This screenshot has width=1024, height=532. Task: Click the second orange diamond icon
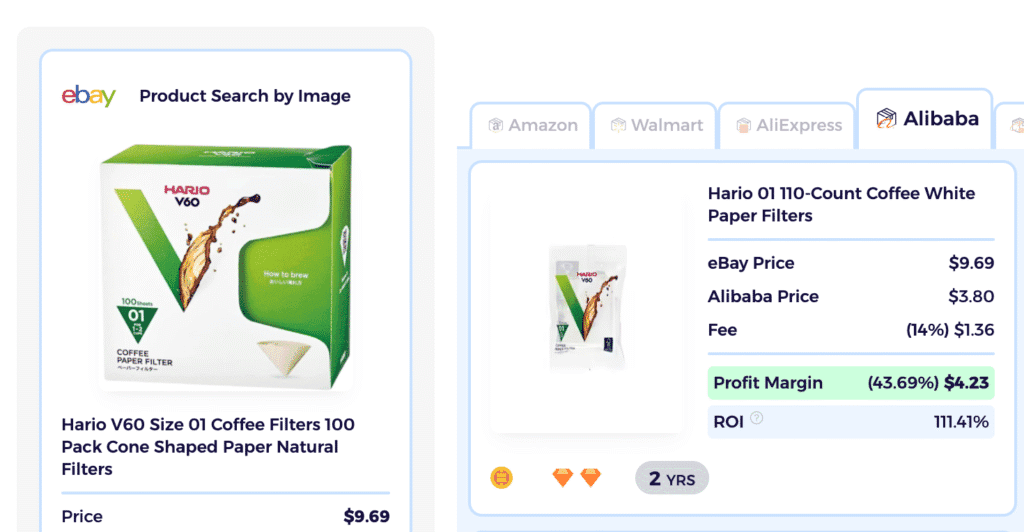click(x=591, y=478)
